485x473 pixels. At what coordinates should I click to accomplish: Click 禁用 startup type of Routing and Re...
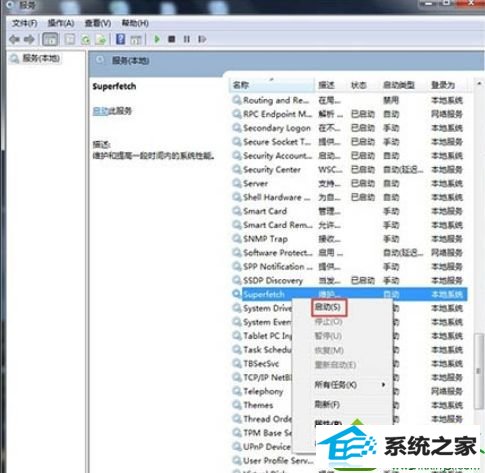coord(391,100)
